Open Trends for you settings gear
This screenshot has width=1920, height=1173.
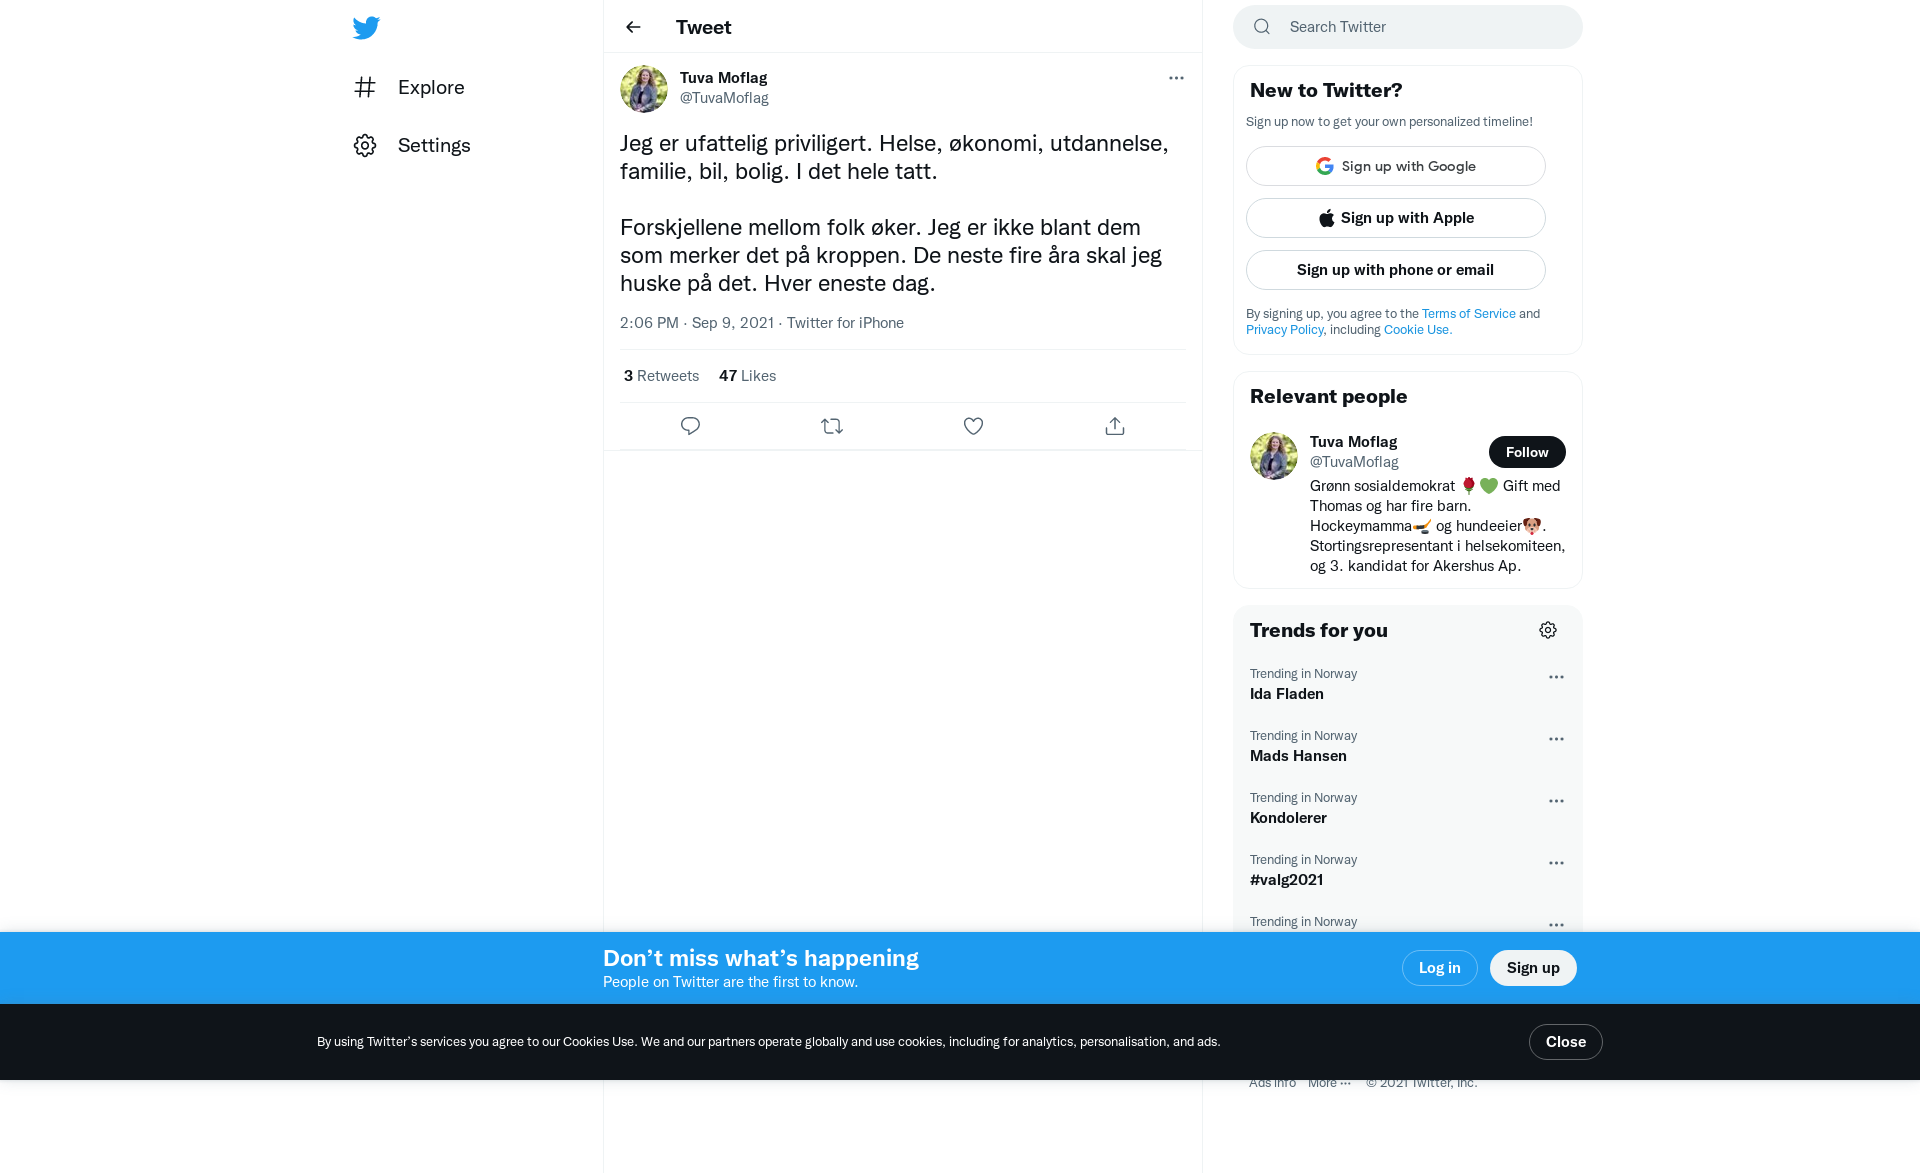1548,630
